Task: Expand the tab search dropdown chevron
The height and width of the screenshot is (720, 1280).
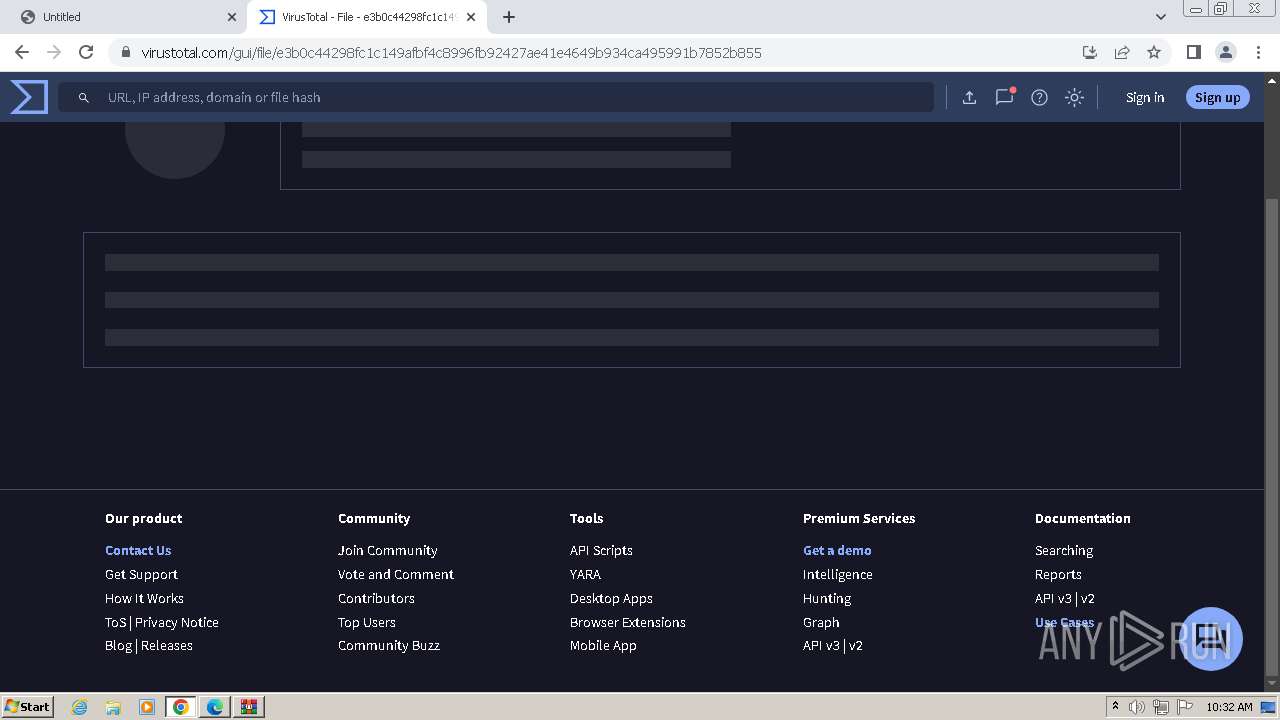Action: click(1160, 17)
